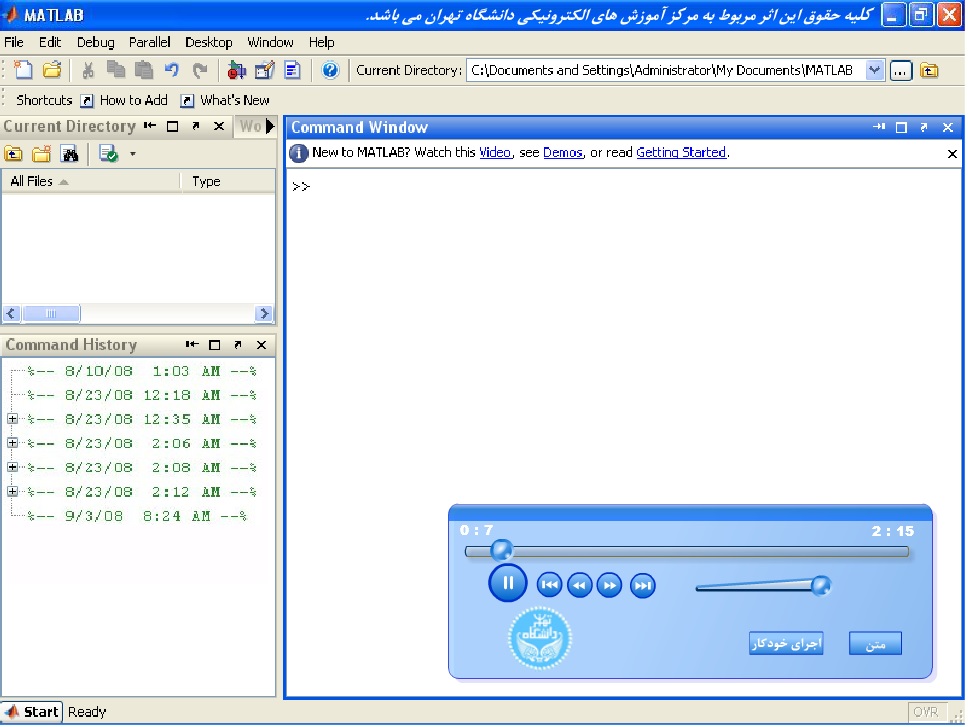Image resolution: width=968 pixels, height=727 pixels.
Task: Open the Getting Started link
Action: tap(681, 152)
